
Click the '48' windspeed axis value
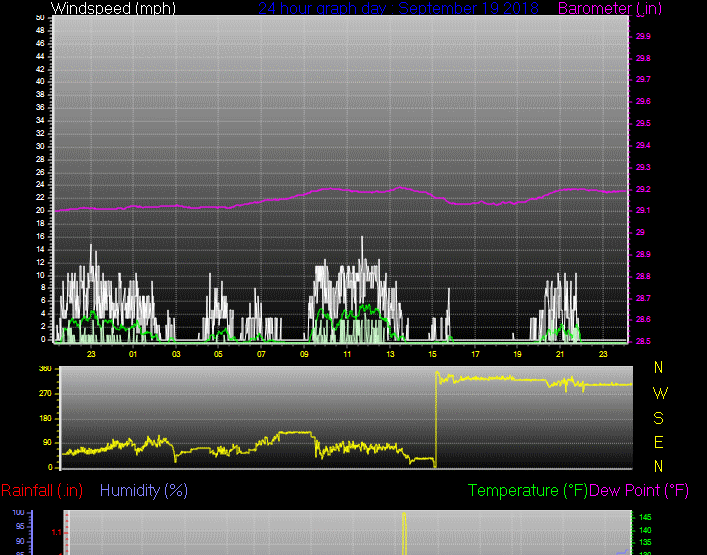(x=40, y=31)
